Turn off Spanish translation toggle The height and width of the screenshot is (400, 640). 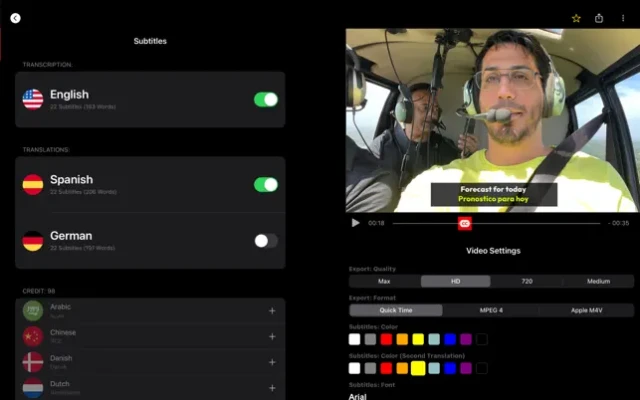coord(265,184)
